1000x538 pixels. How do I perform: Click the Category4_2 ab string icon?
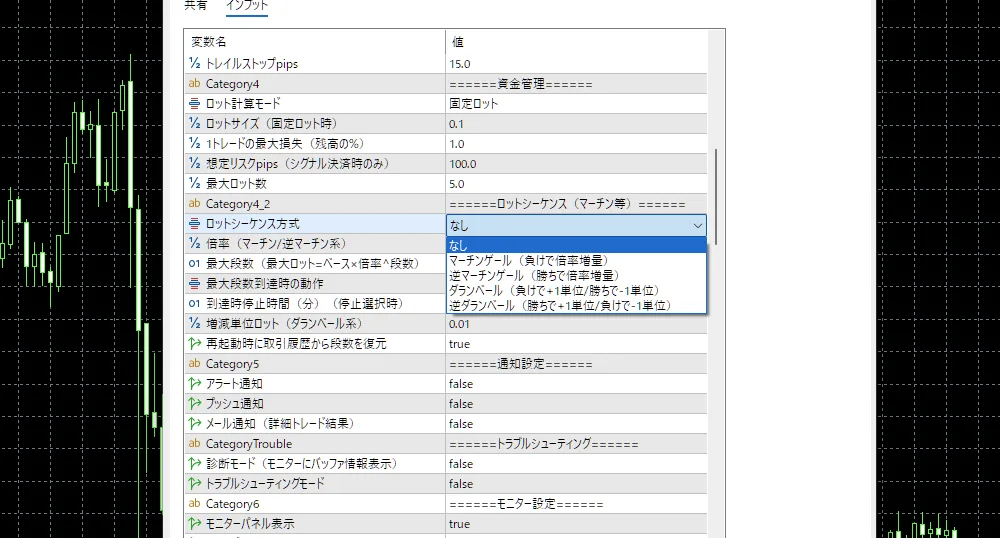[x=195, y=203]
